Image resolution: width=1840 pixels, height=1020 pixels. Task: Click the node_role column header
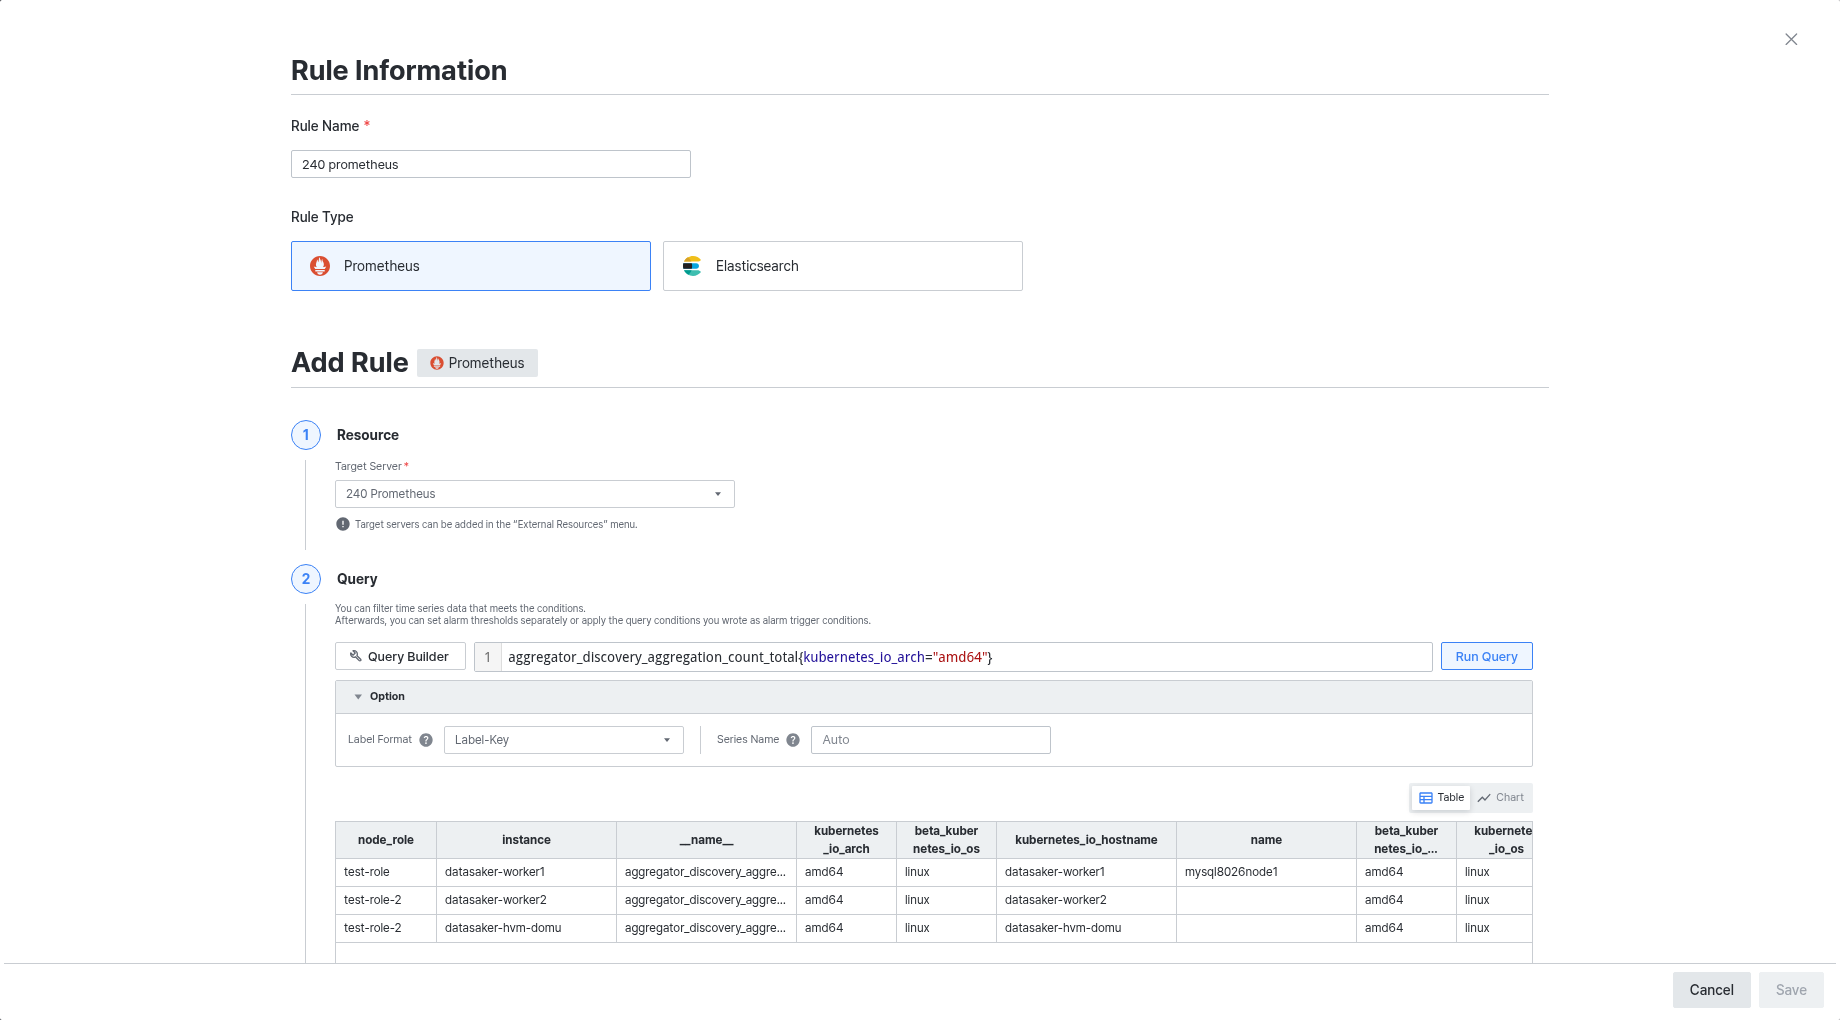click(386, 840)
